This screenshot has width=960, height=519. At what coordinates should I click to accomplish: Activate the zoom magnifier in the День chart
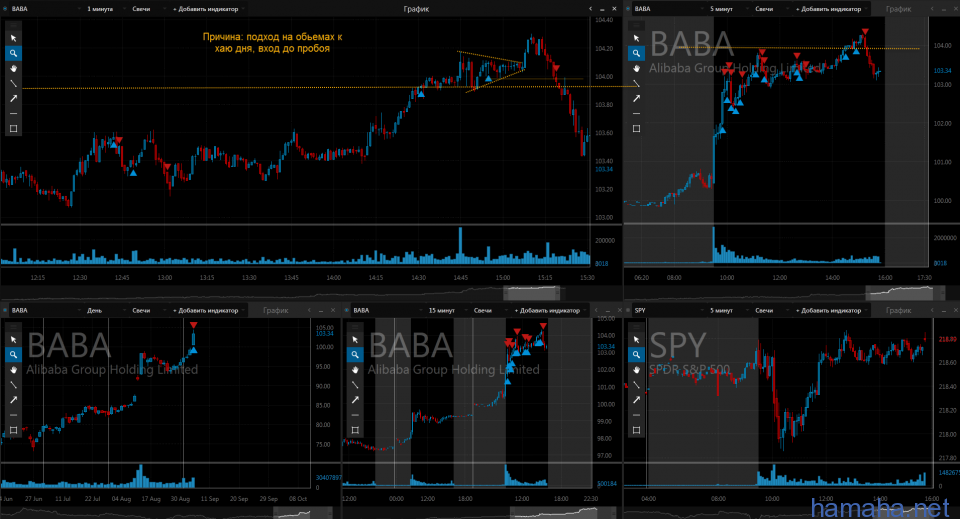13,354
